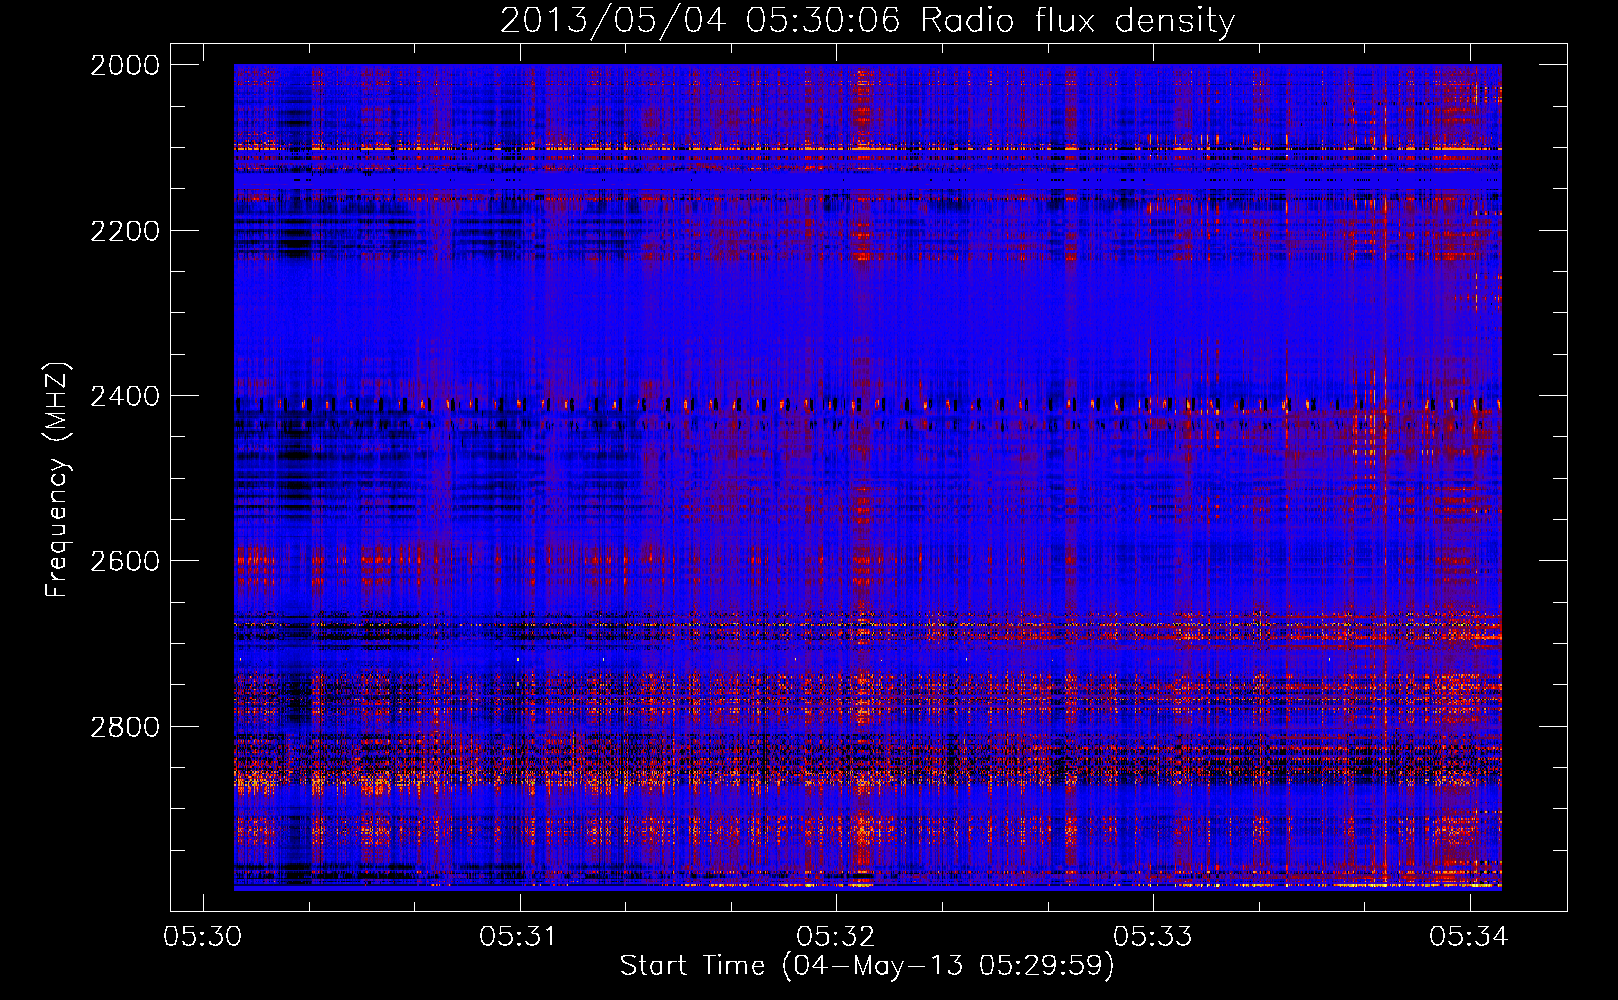Click the 'Frequency (MHZ)' axis label
Viewport: 1618px width, 1000px height.
pyautogui.click(x=56, y=480)
